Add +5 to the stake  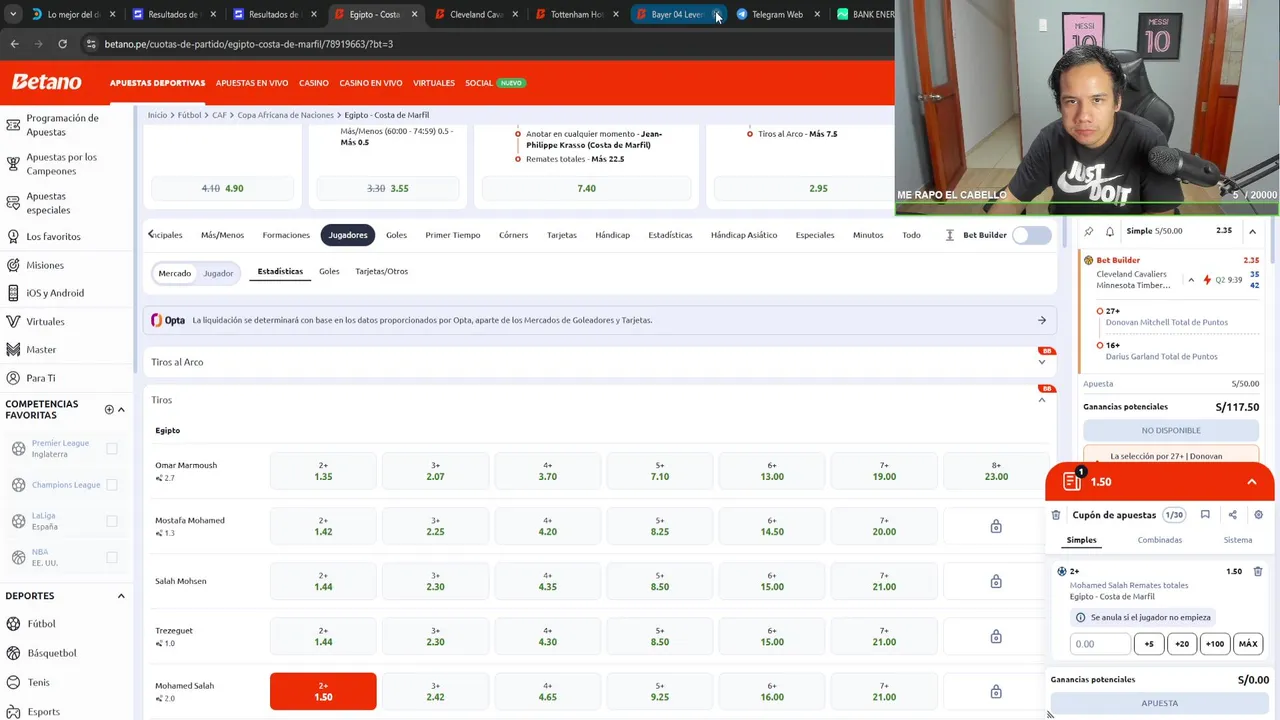1149,644
